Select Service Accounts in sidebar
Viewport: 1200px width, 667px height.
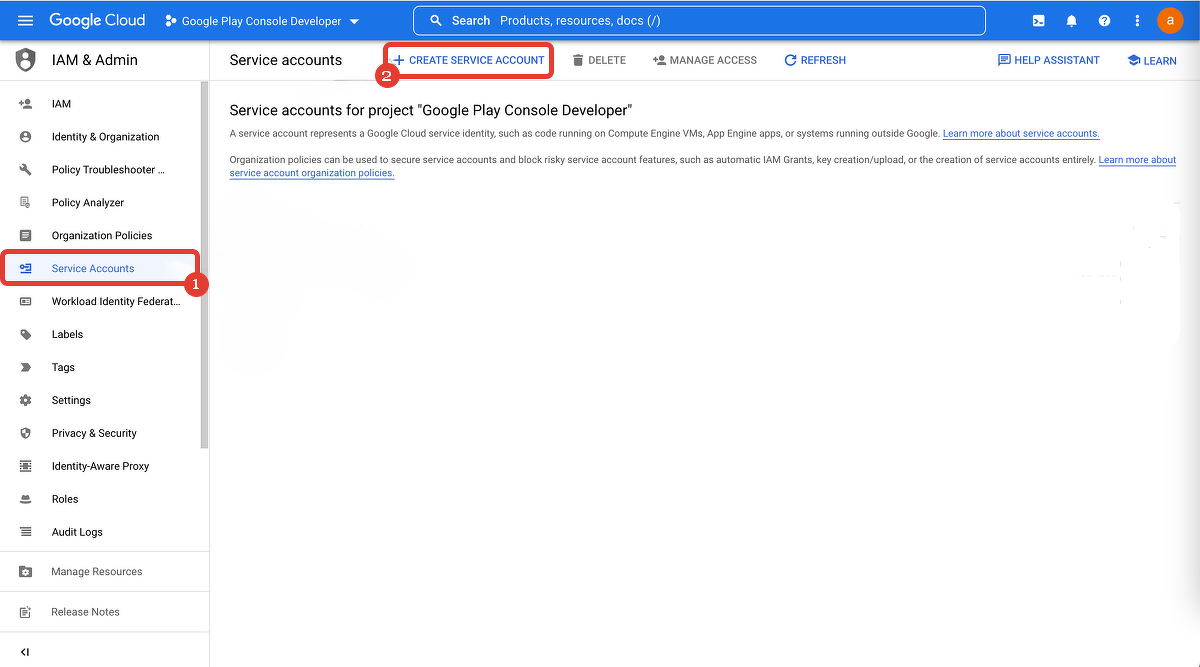point(100,269)
